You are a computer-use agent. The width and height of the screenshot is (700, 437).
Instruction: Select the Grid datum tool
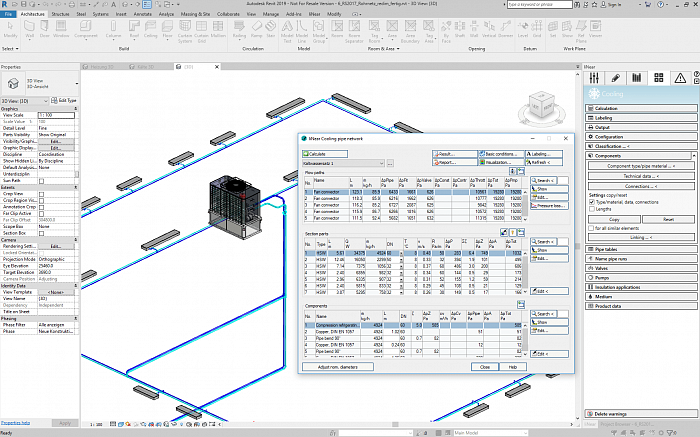[537, 29]
